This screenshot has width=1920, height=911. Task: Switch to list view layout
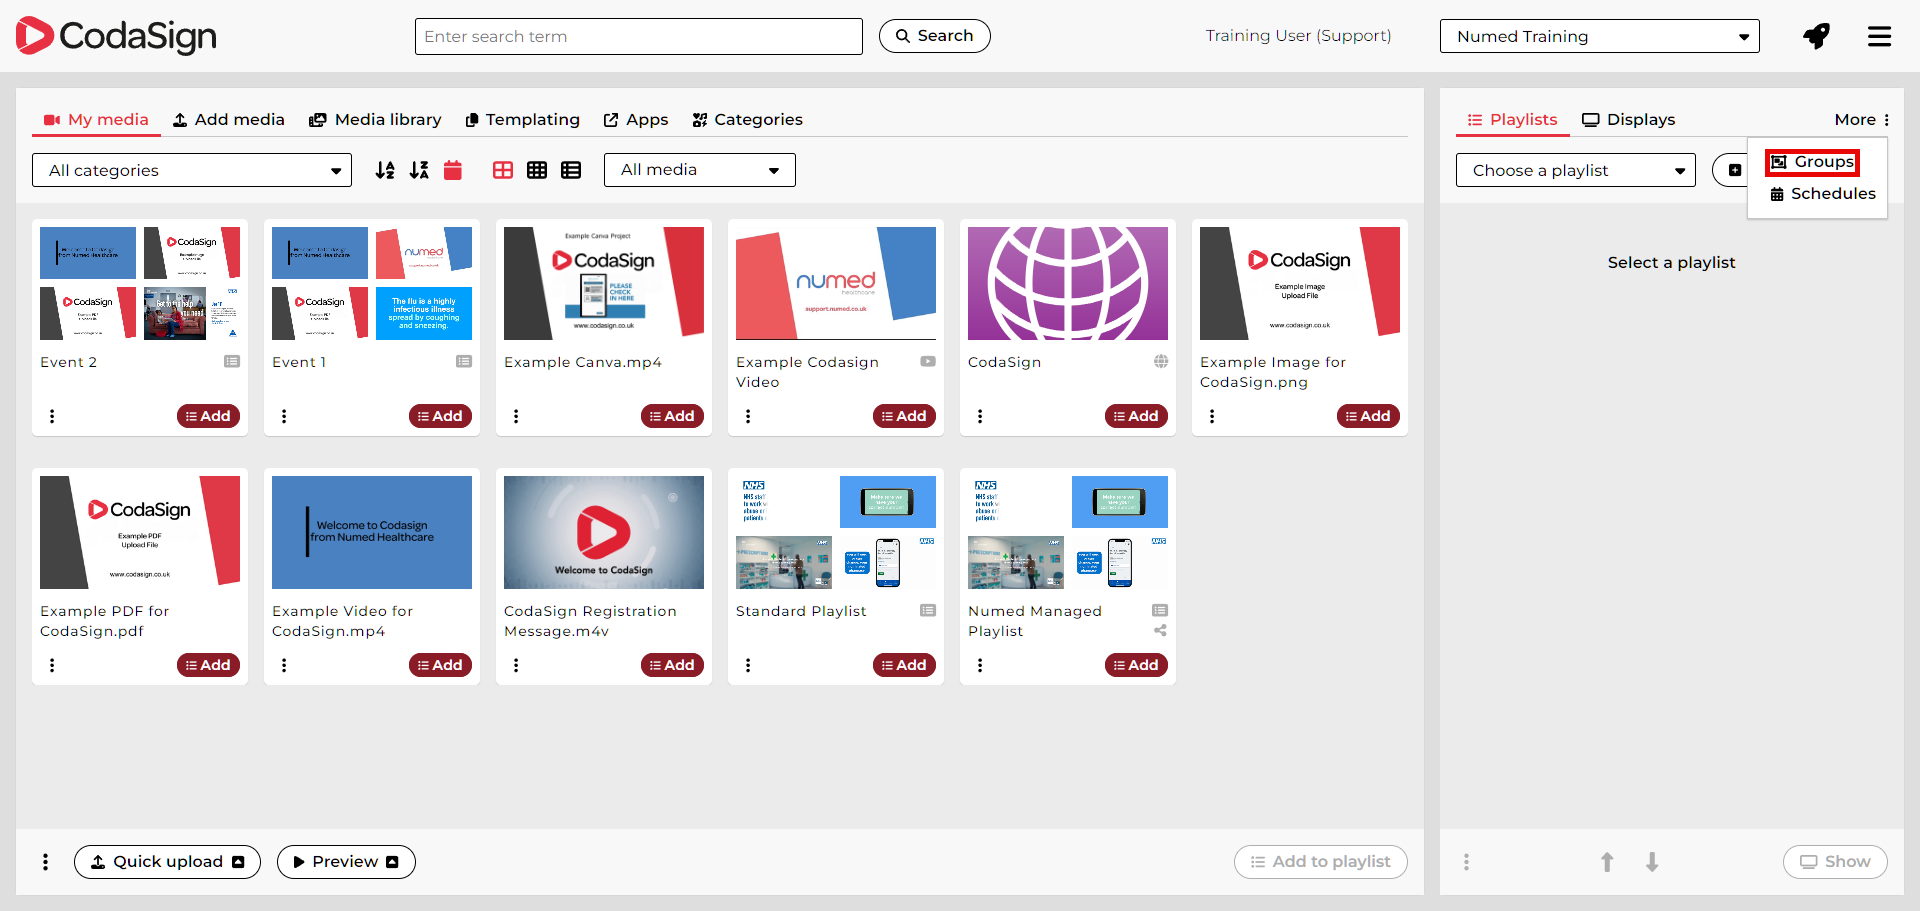(571, 170)
